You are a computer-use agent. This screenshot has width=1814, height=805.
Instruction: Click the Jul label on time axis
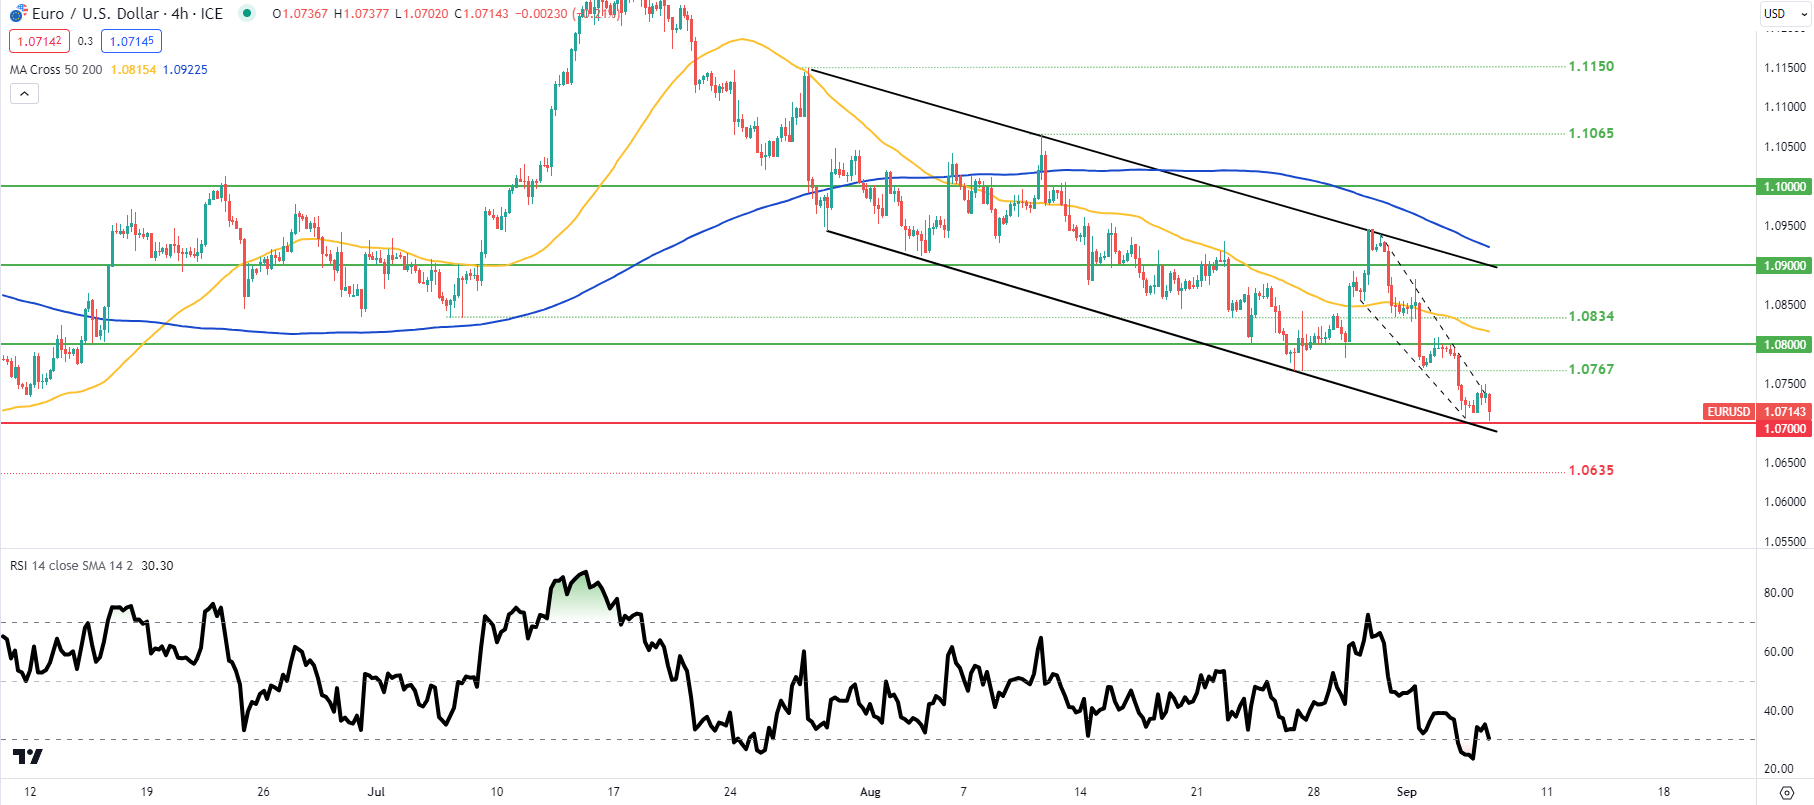tap(376, 792)
